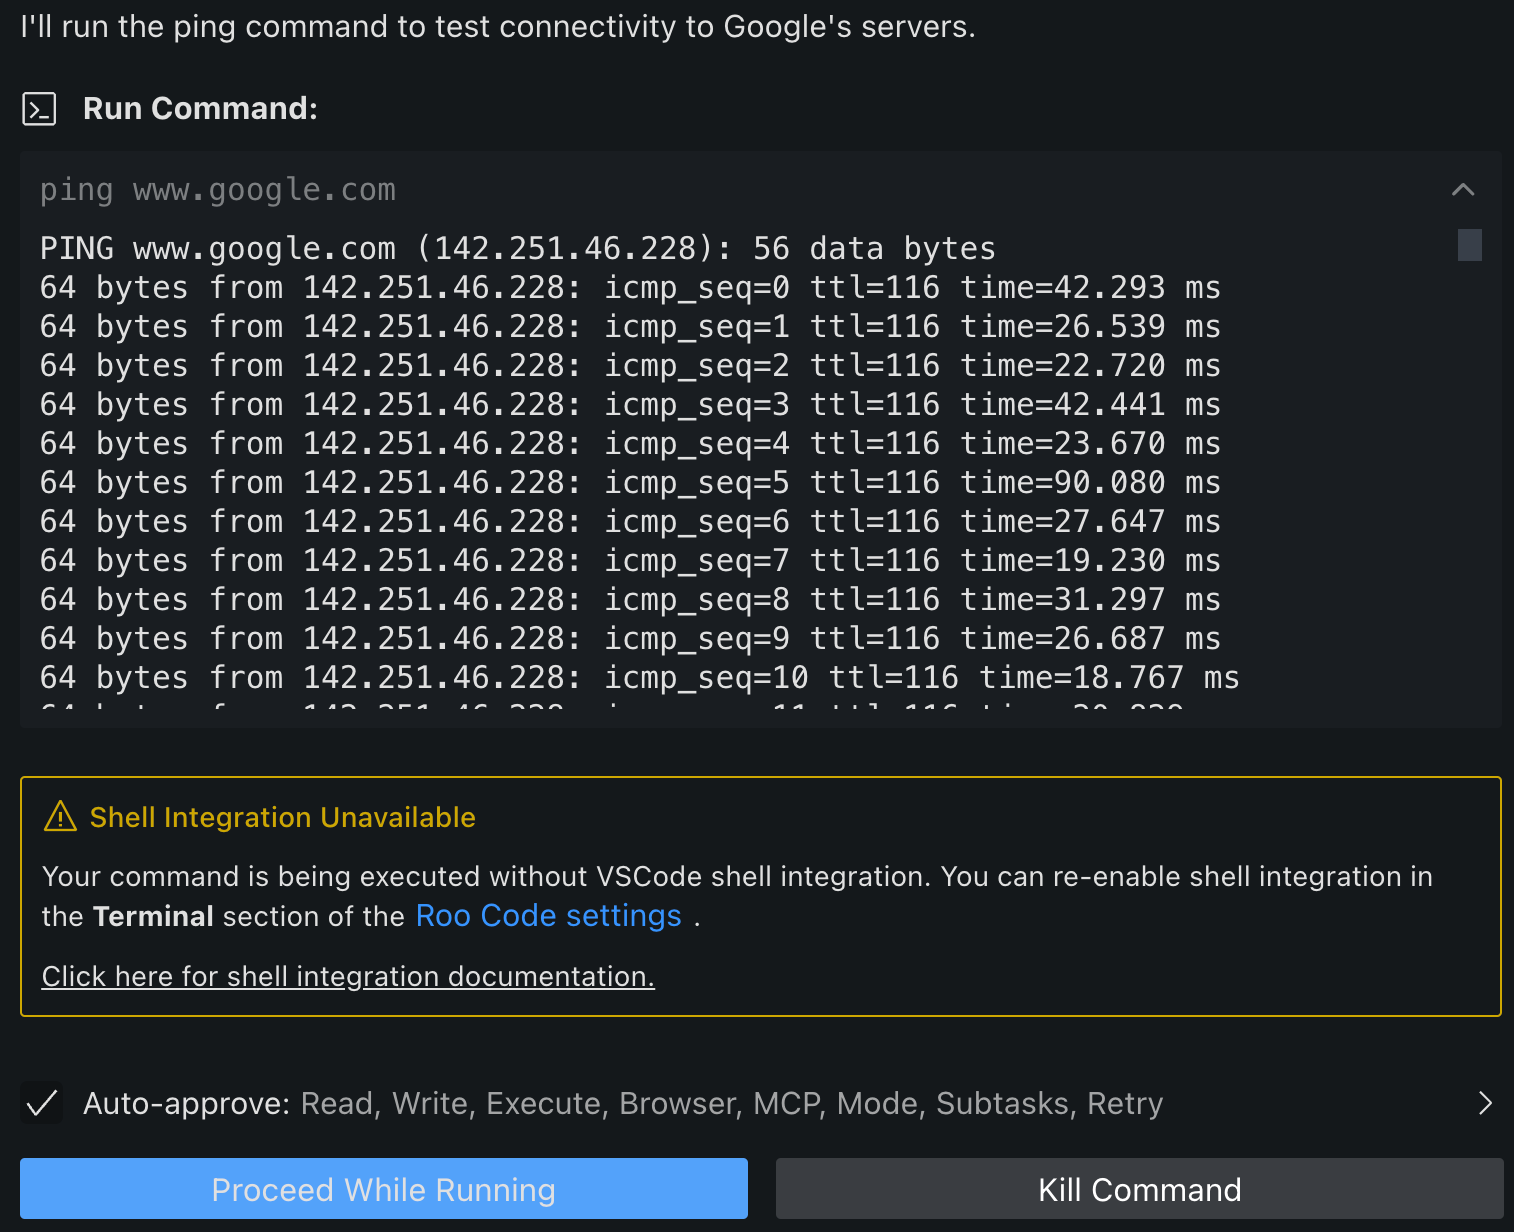1514x1232 pixels.
Task: Click the assistant message about testing connectivity
Action: point(497,27)
